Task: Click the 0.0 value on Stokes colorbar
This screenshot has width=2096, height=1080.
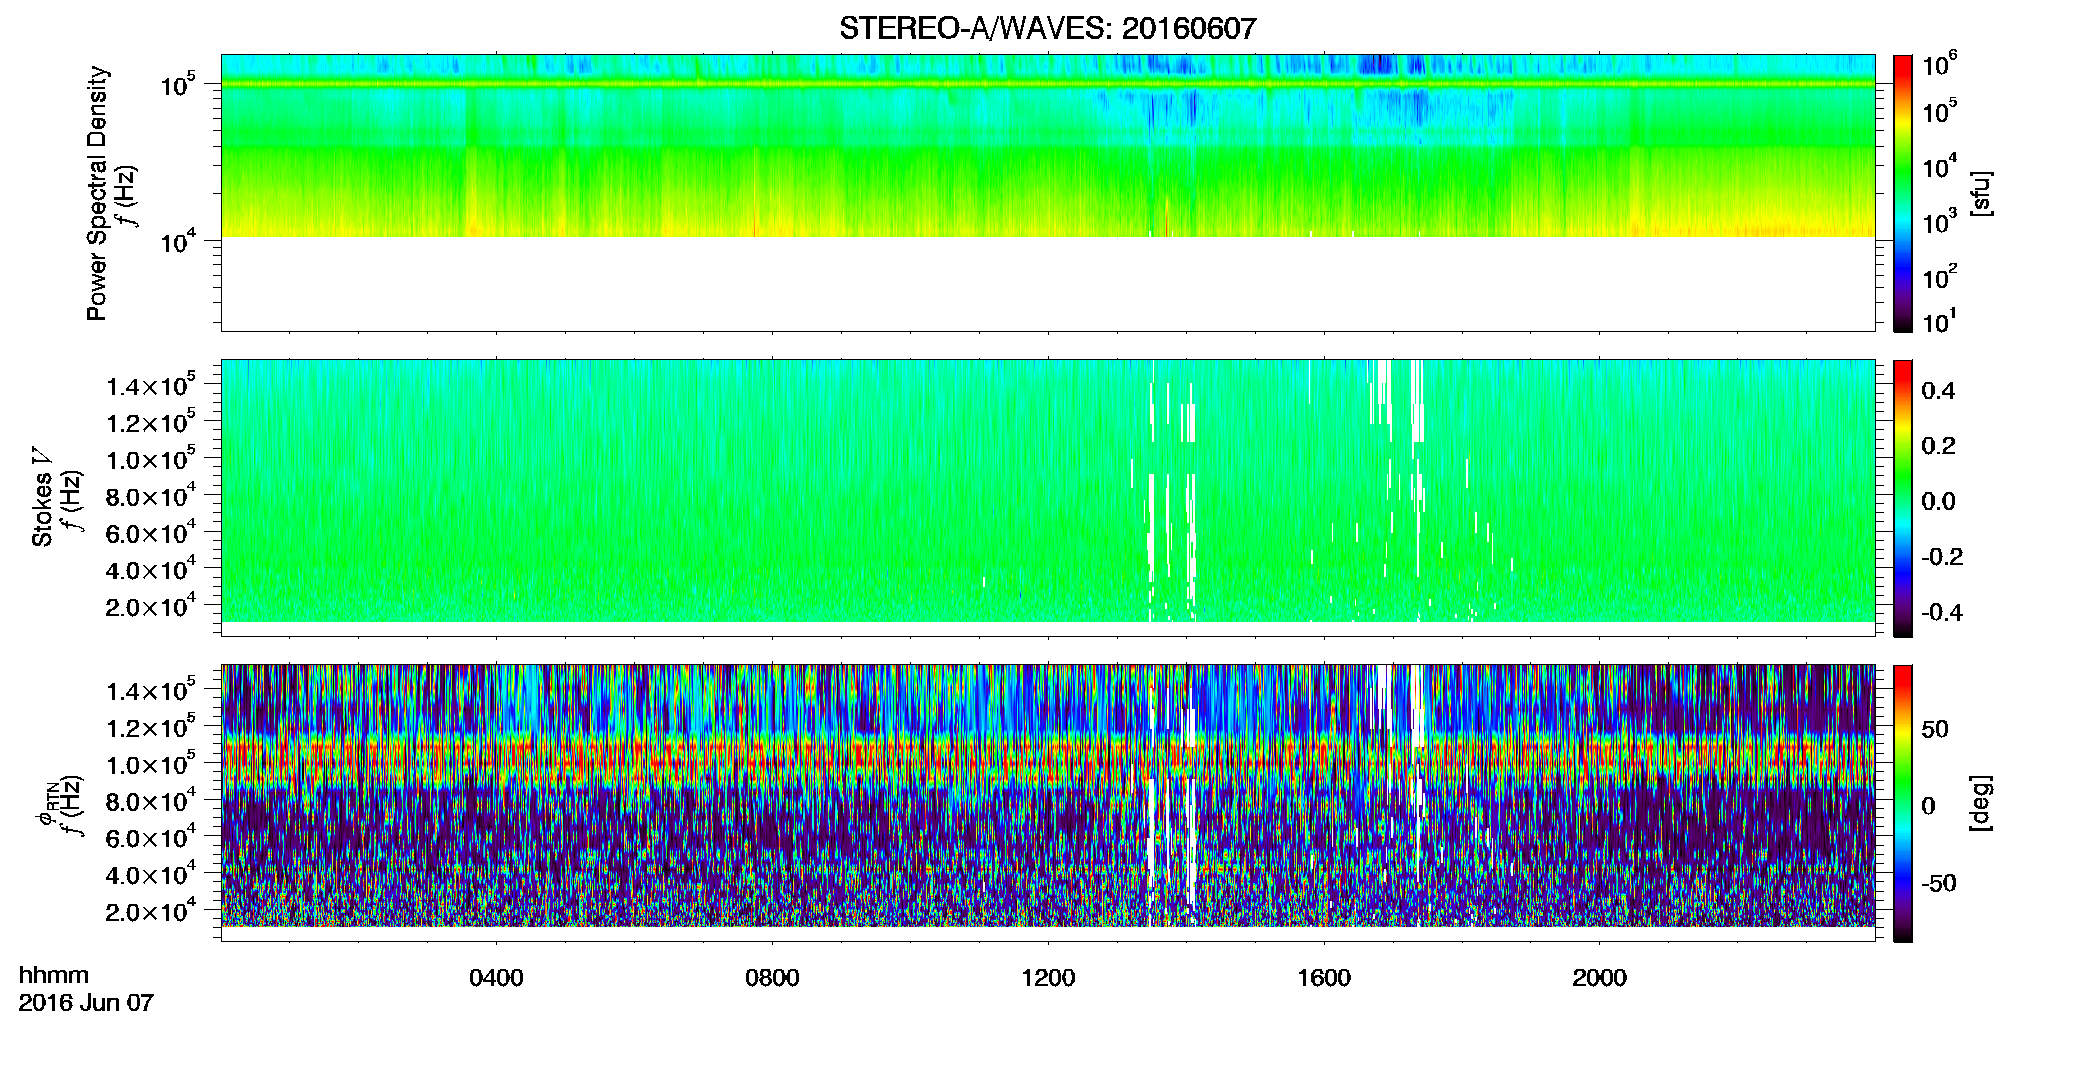Action: 1938,502
